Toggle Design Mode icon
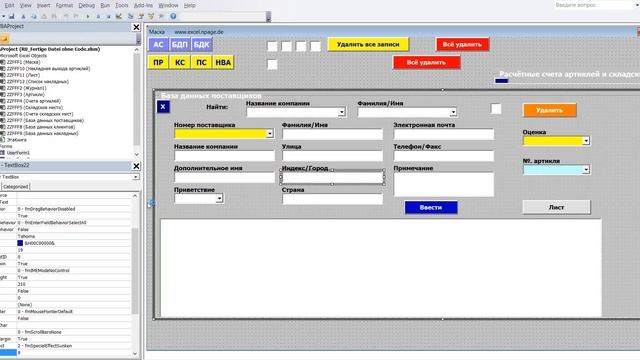 [119, 16]
